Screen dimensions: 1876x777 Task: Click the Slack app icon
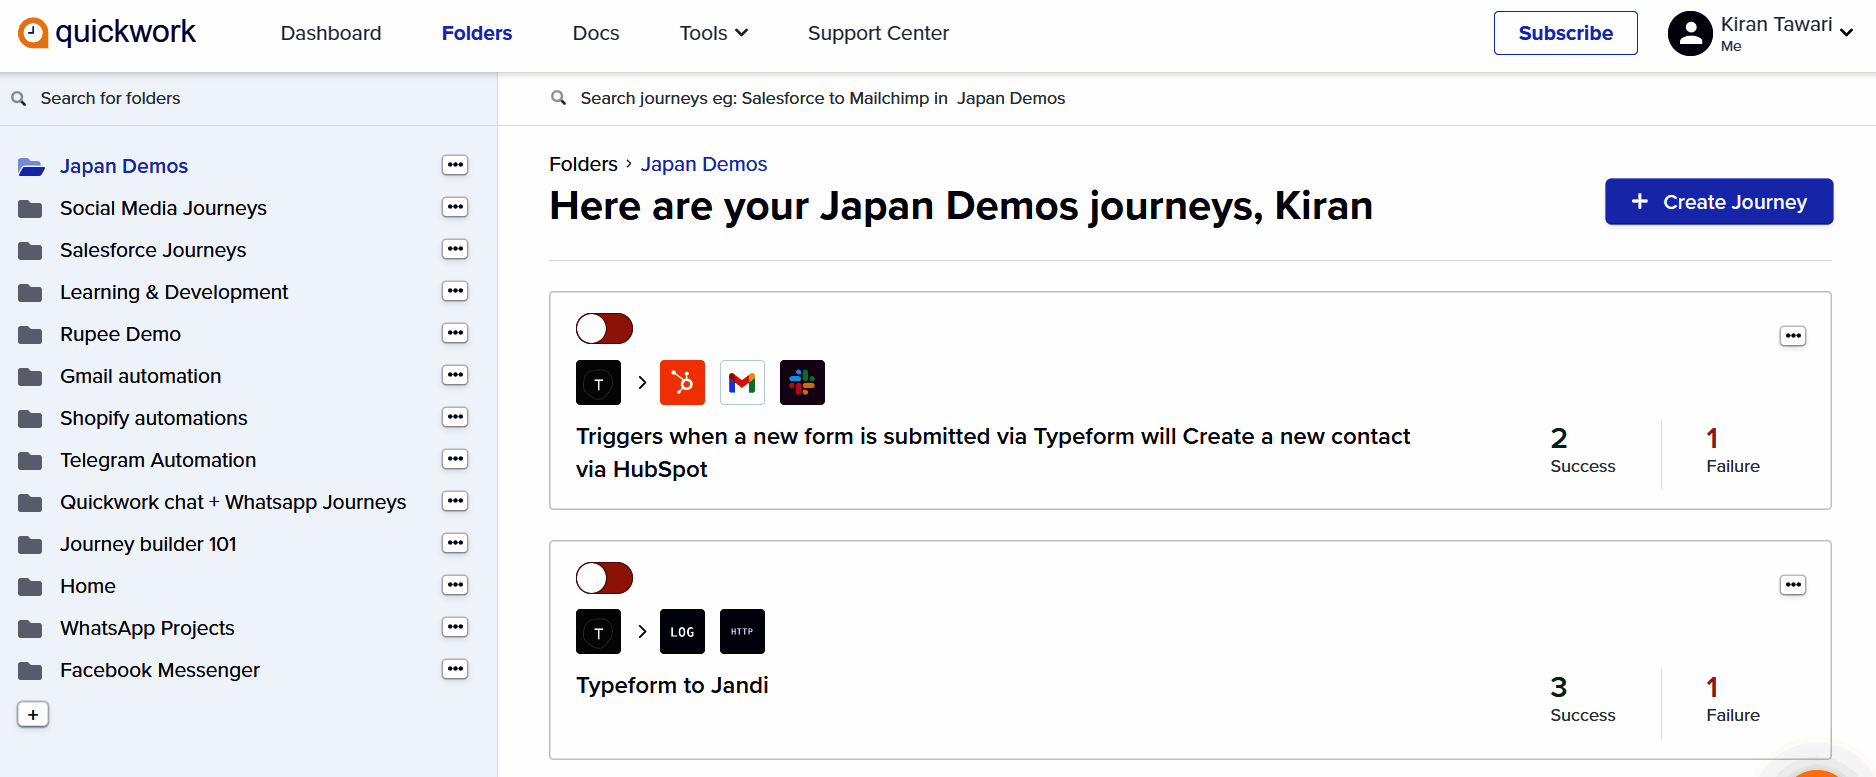pyautogui.click(x=802, y=382)
